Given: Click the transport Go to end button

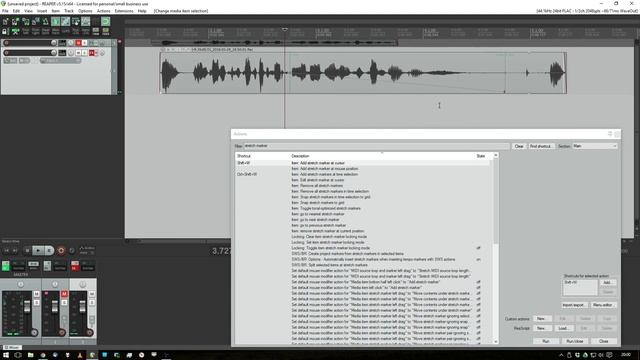Looking at the screenshot, I should coord(15,250).
